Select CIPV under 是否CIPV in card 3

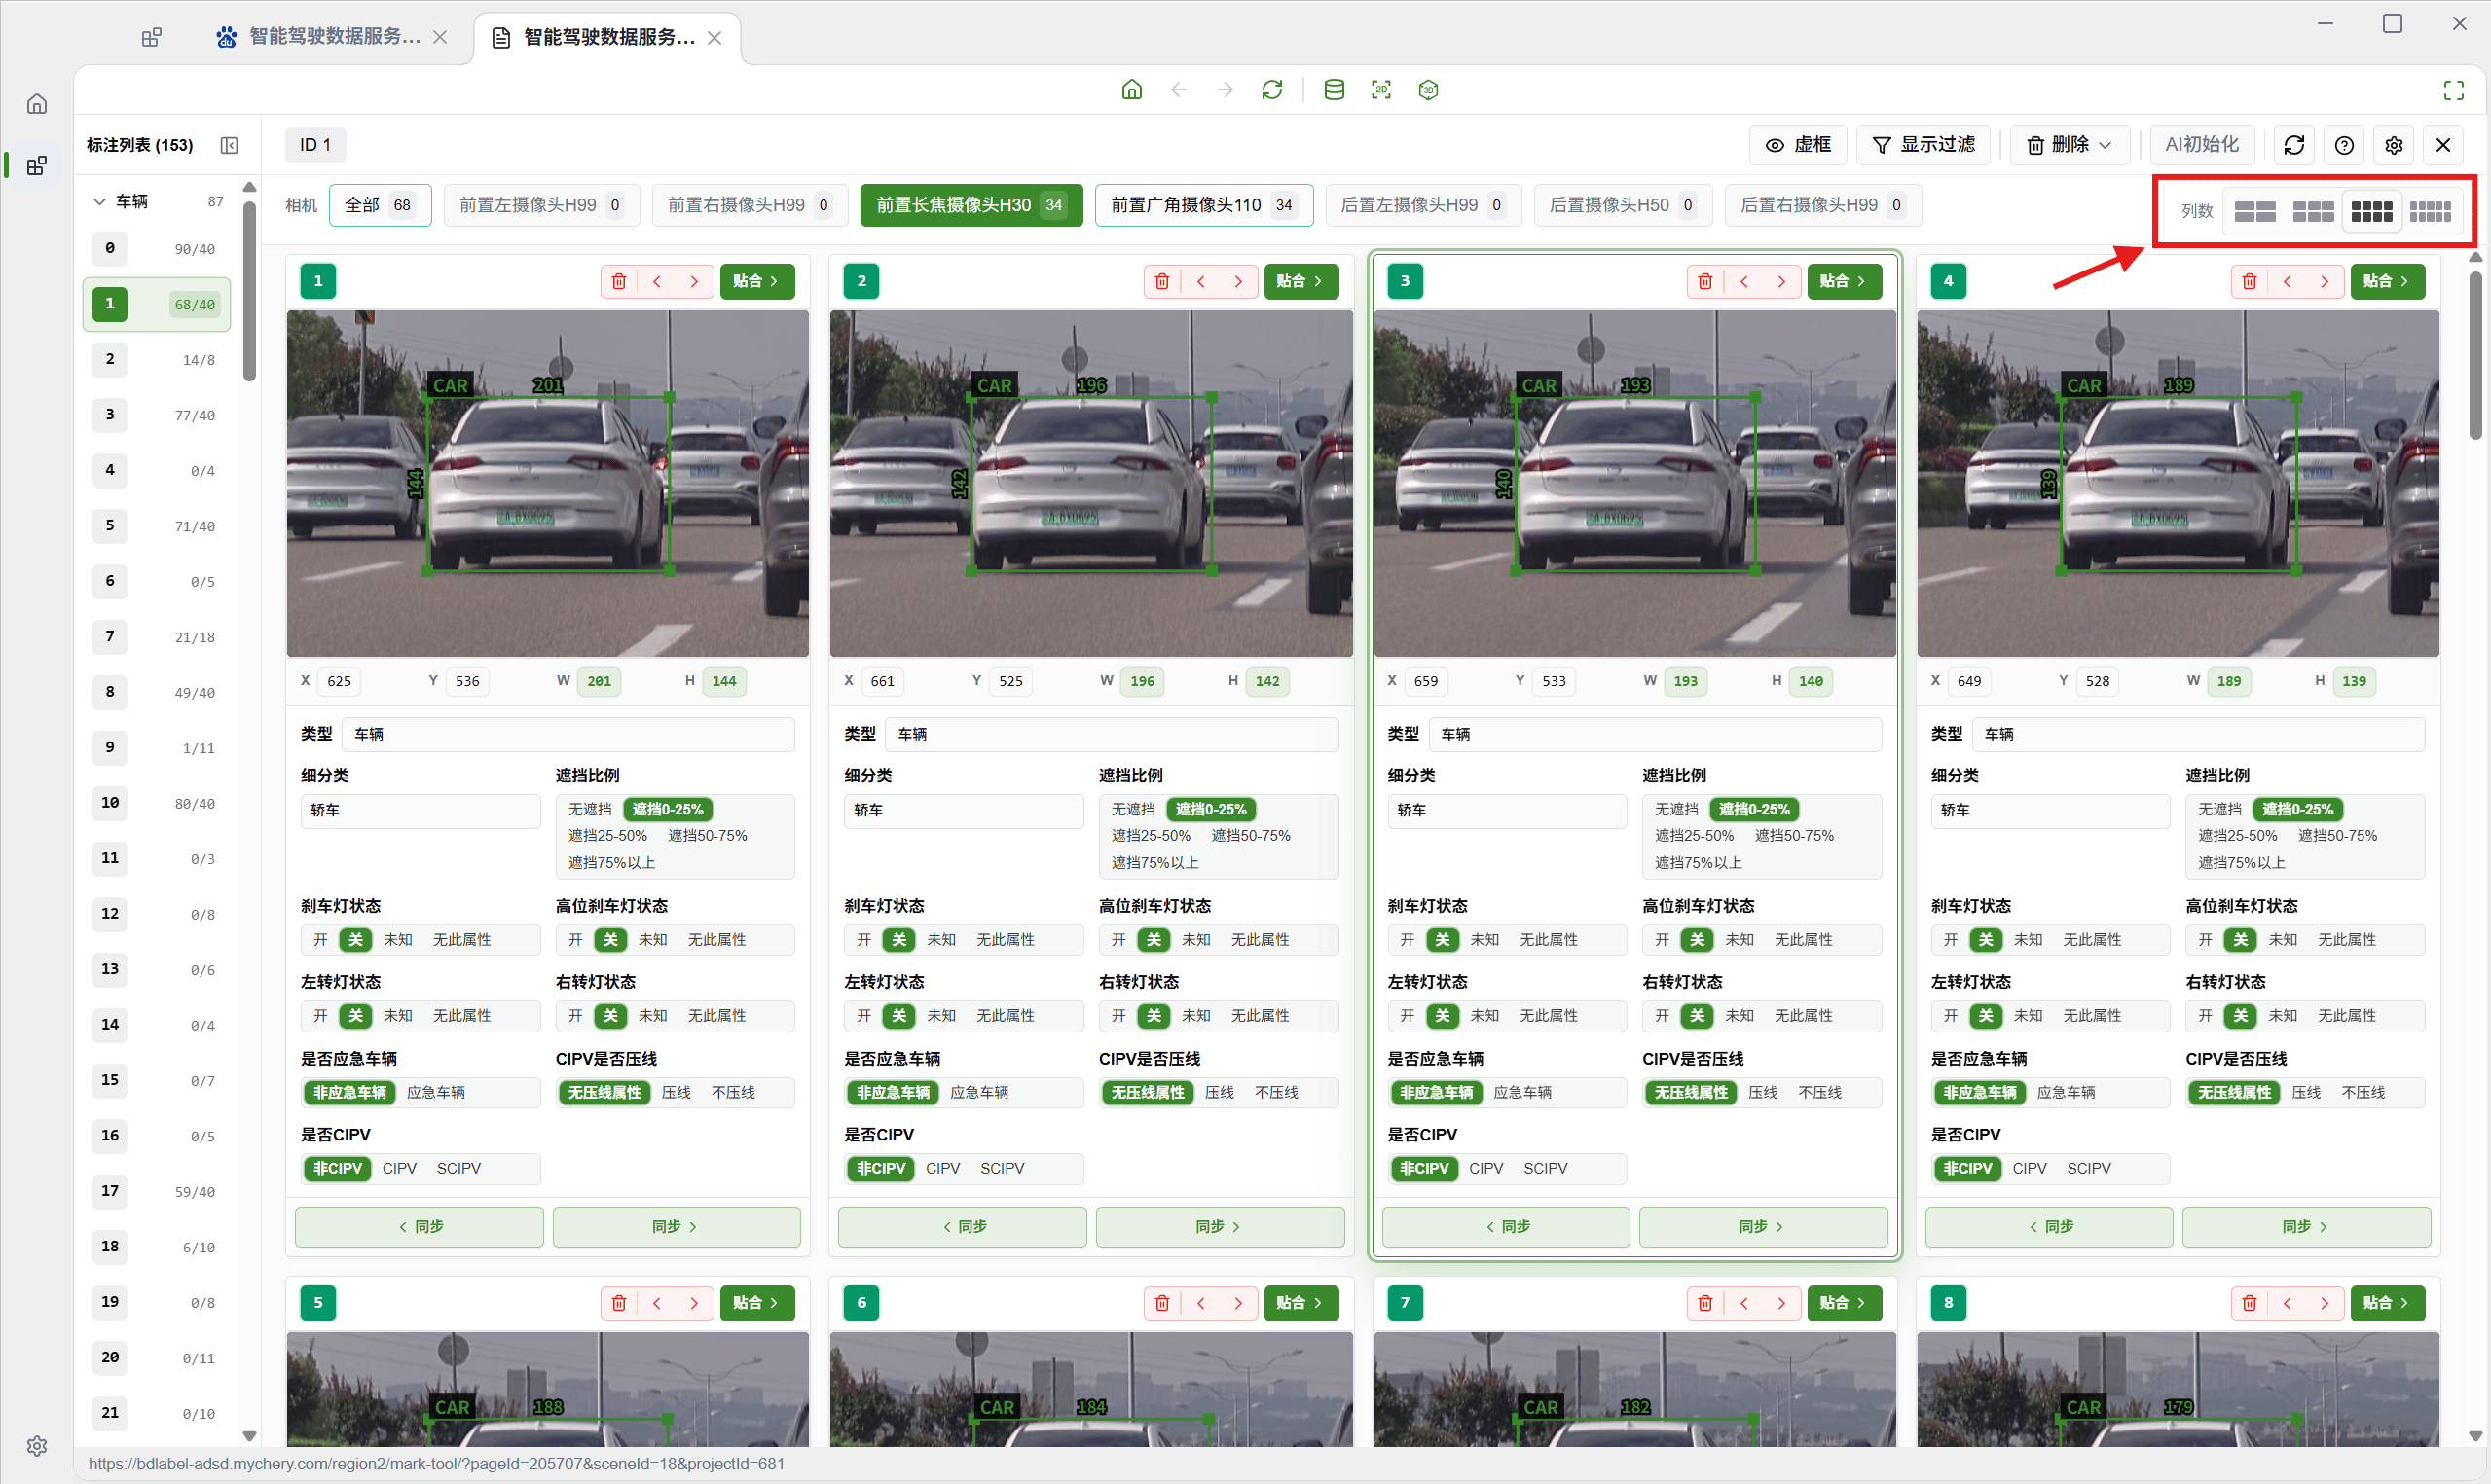[1486, 1169]
